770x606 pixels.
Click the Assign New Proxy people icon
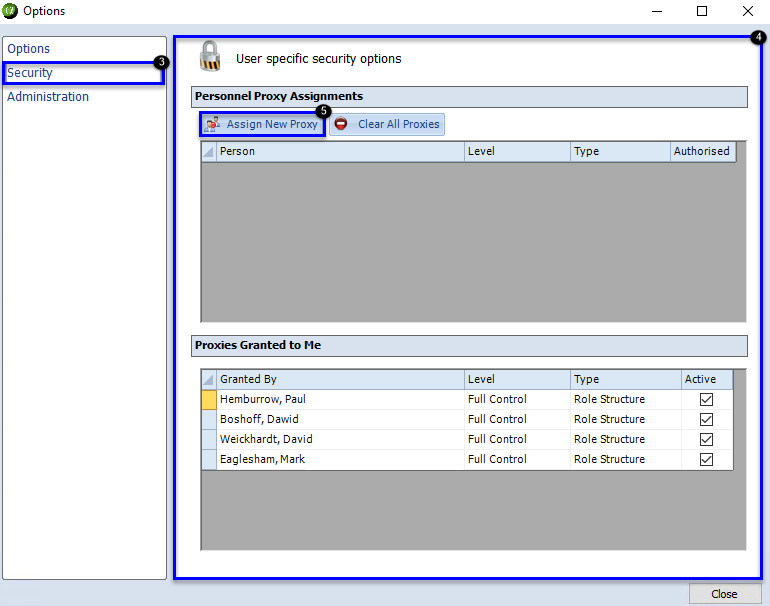(213, 124)
